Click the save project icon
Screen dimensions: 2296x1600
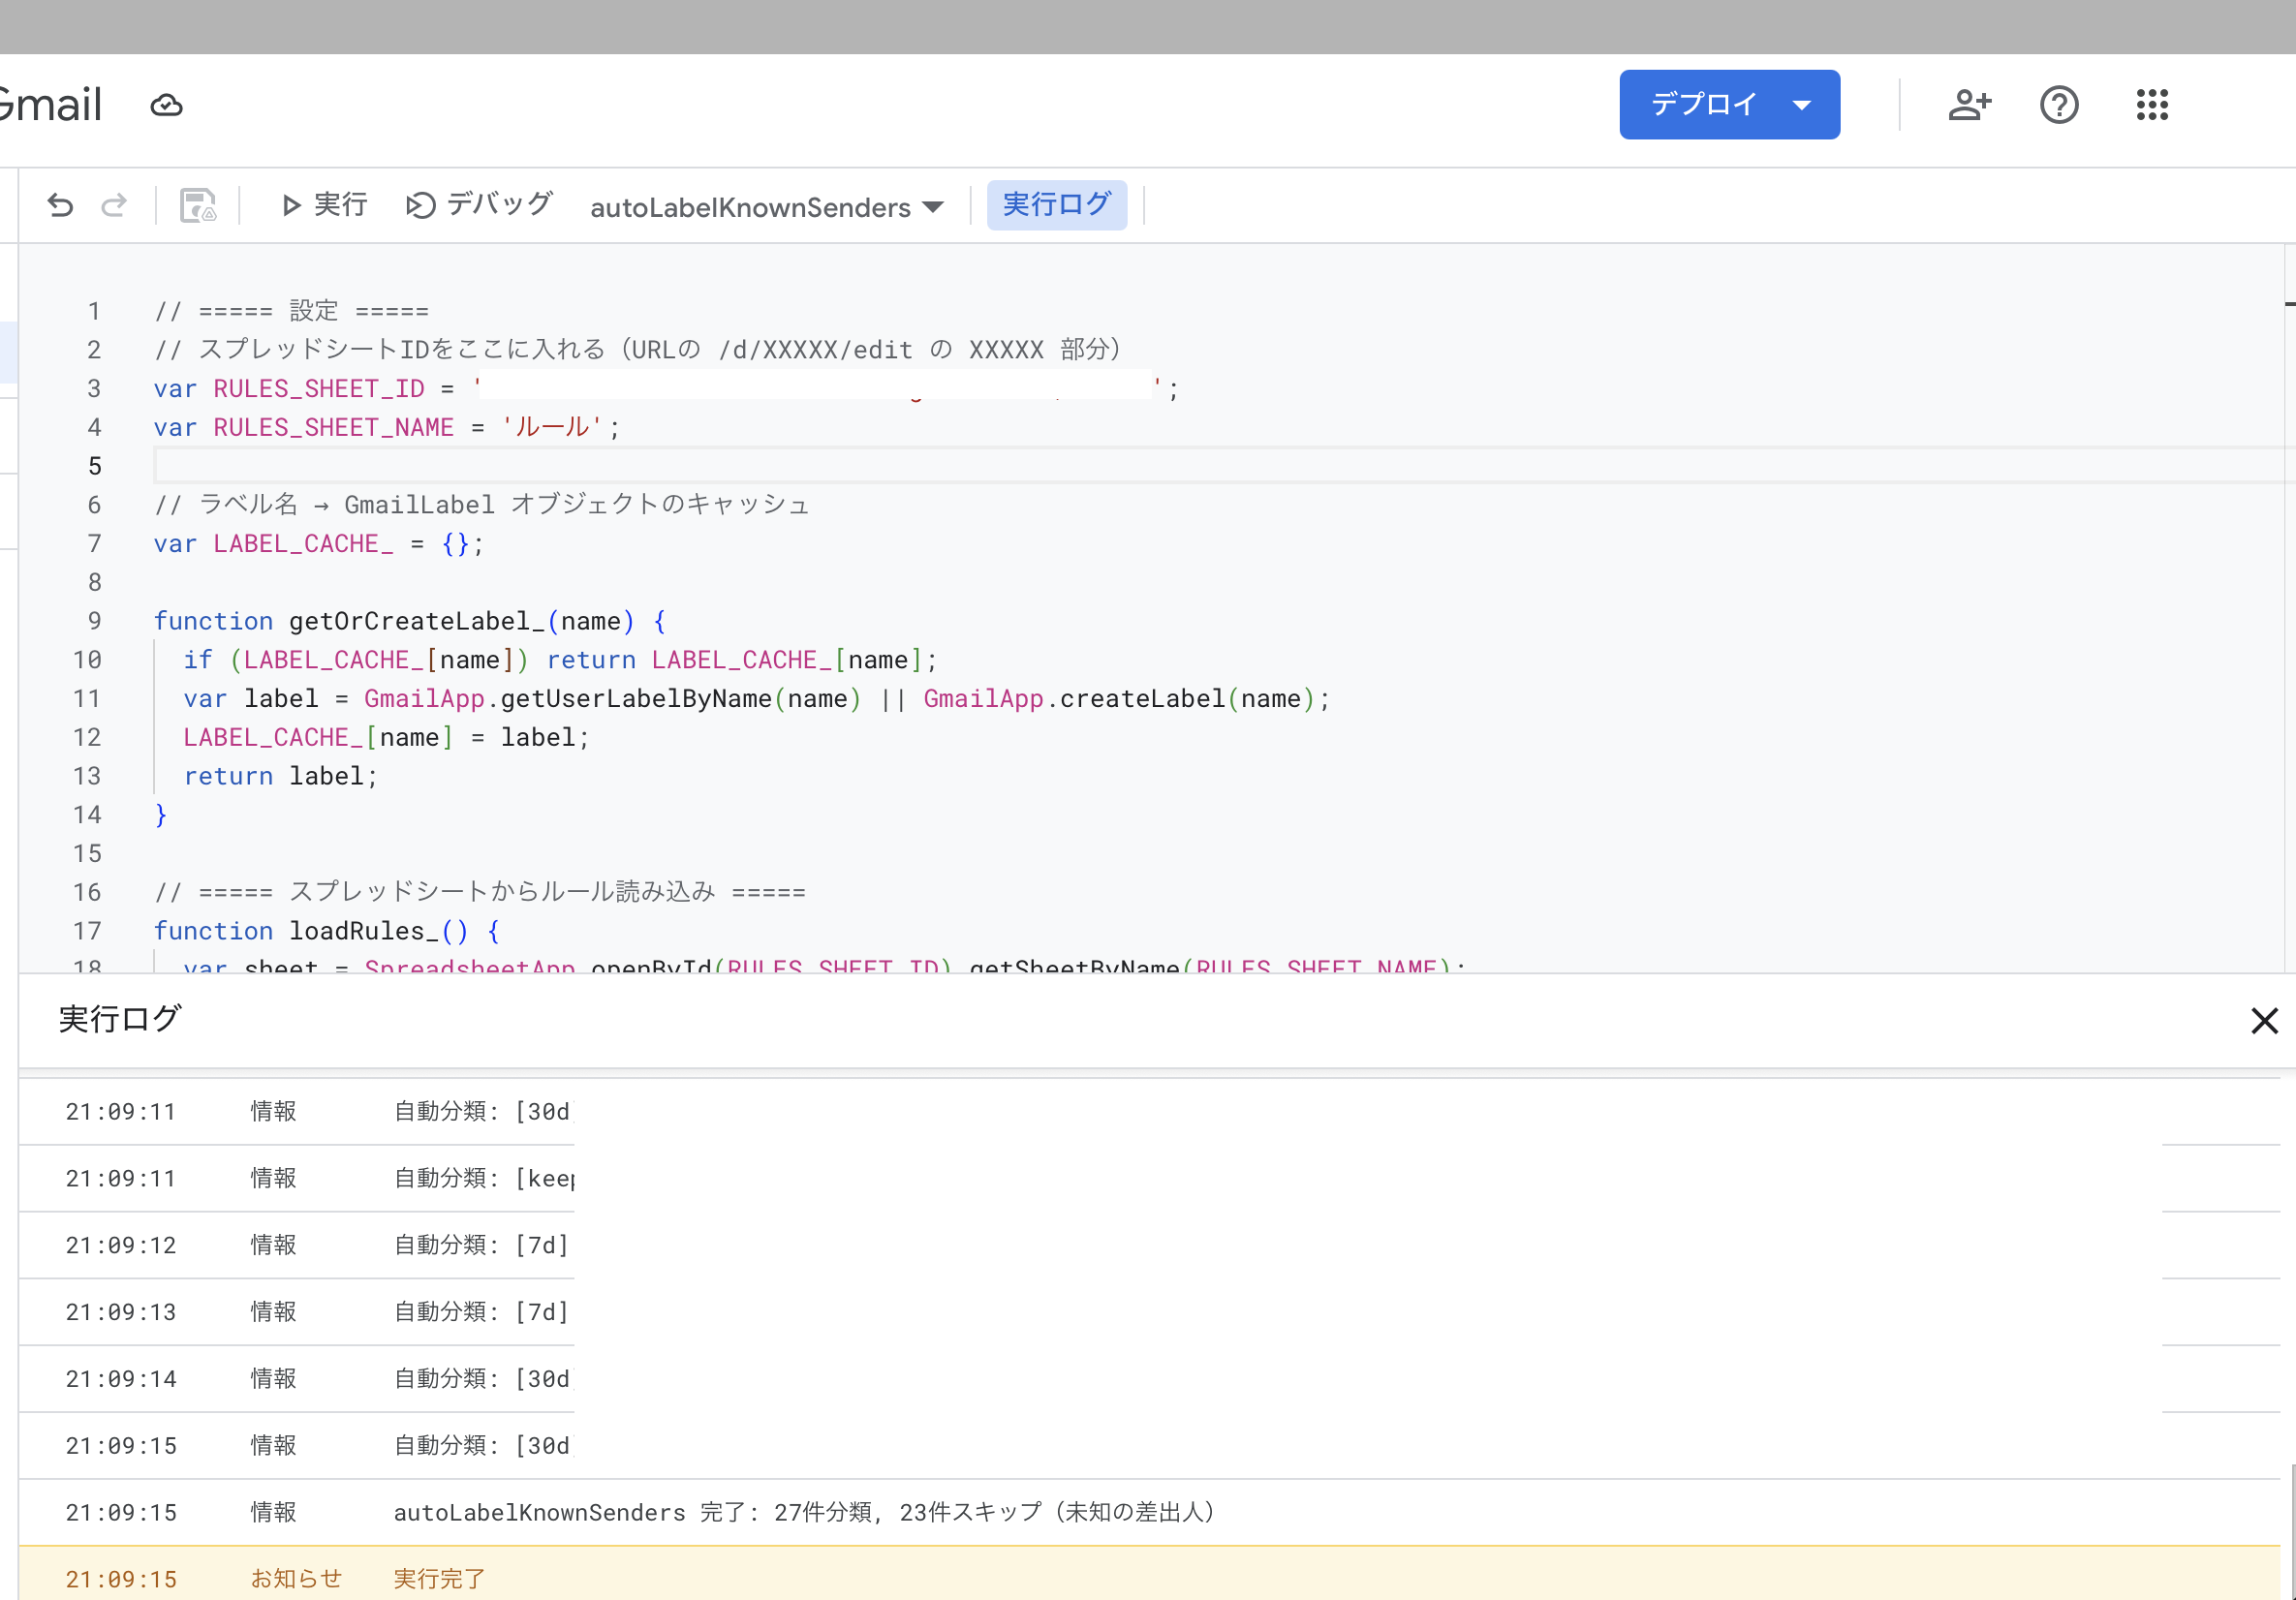click(x=198, y=205)
